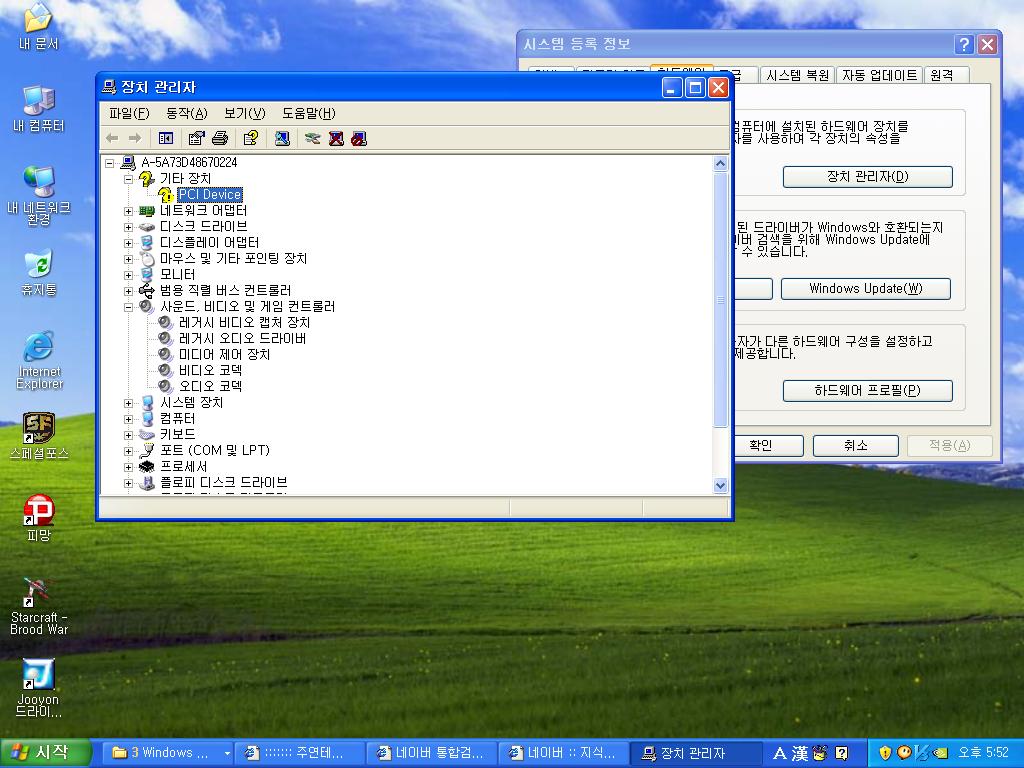
Task: Click the 프로세서 chip icon in the tree
Action: [147, 466]
